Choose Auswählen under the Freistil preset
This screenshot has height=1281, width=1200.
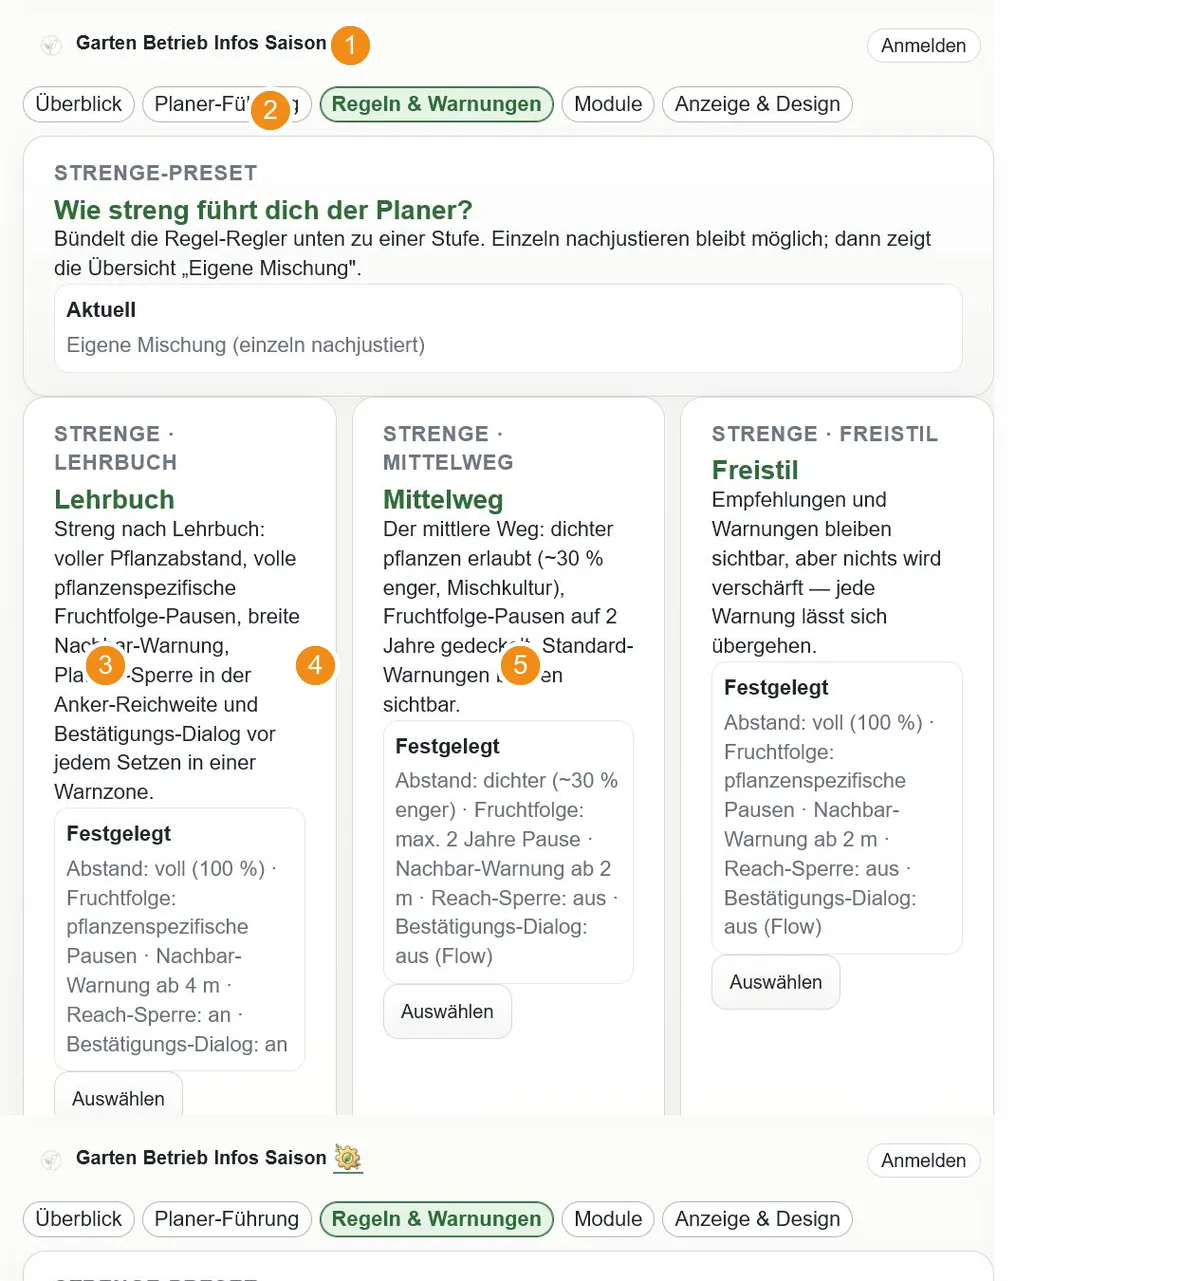(x=776, y=982)
